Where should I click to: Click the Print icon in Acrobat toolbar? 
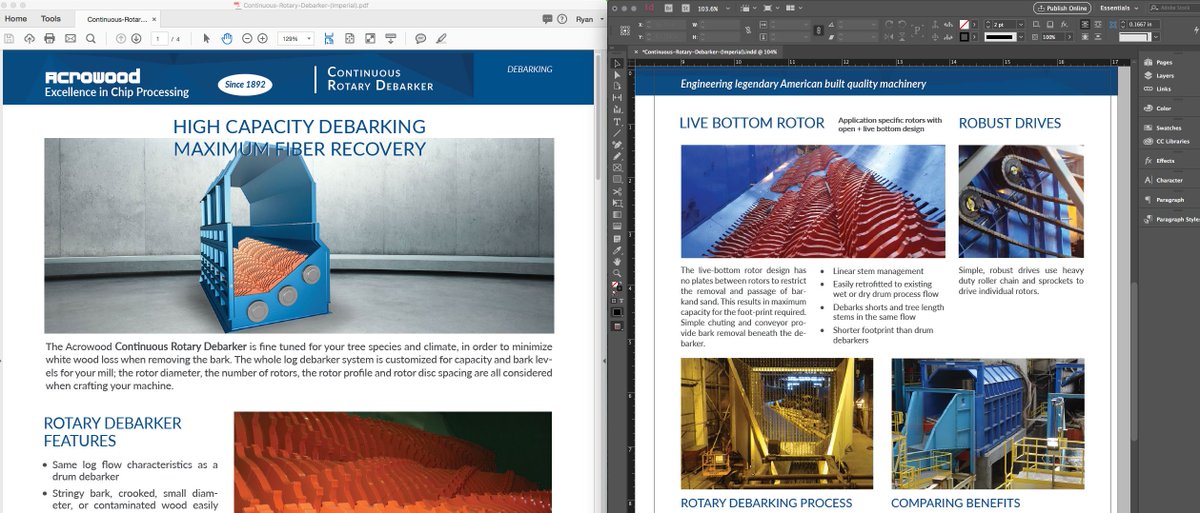click(x=50, y=38)
